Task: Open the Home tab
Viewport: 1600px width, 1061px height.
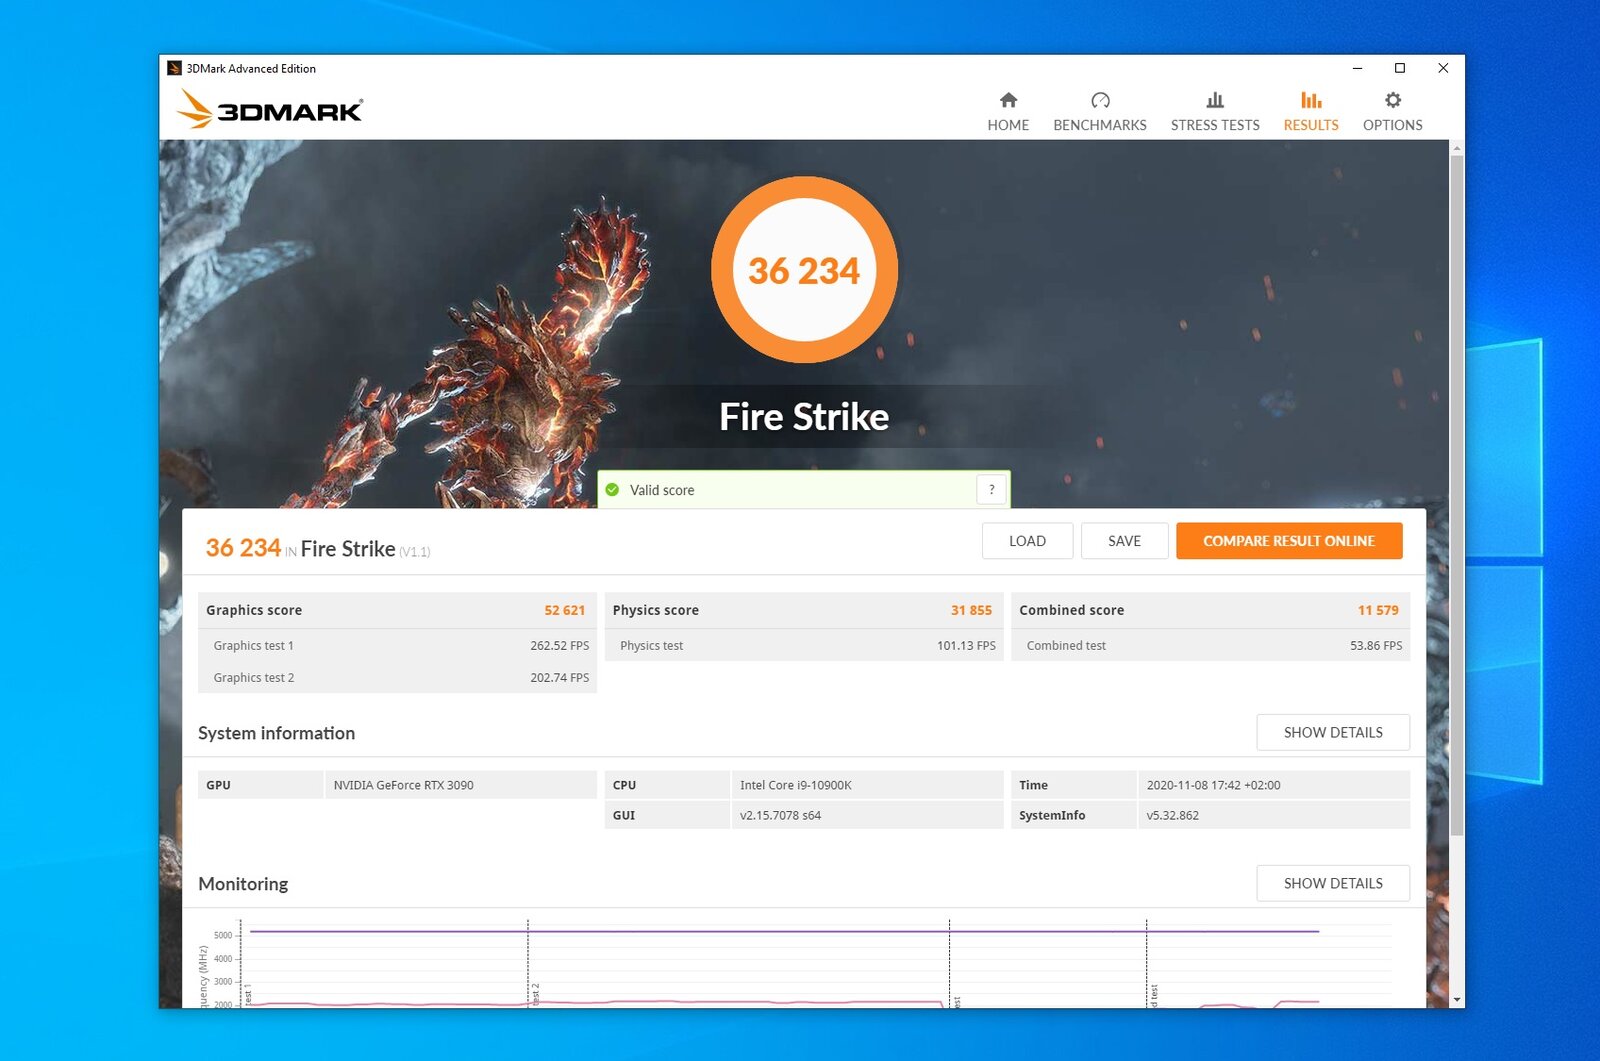Action: point(1008,112)
